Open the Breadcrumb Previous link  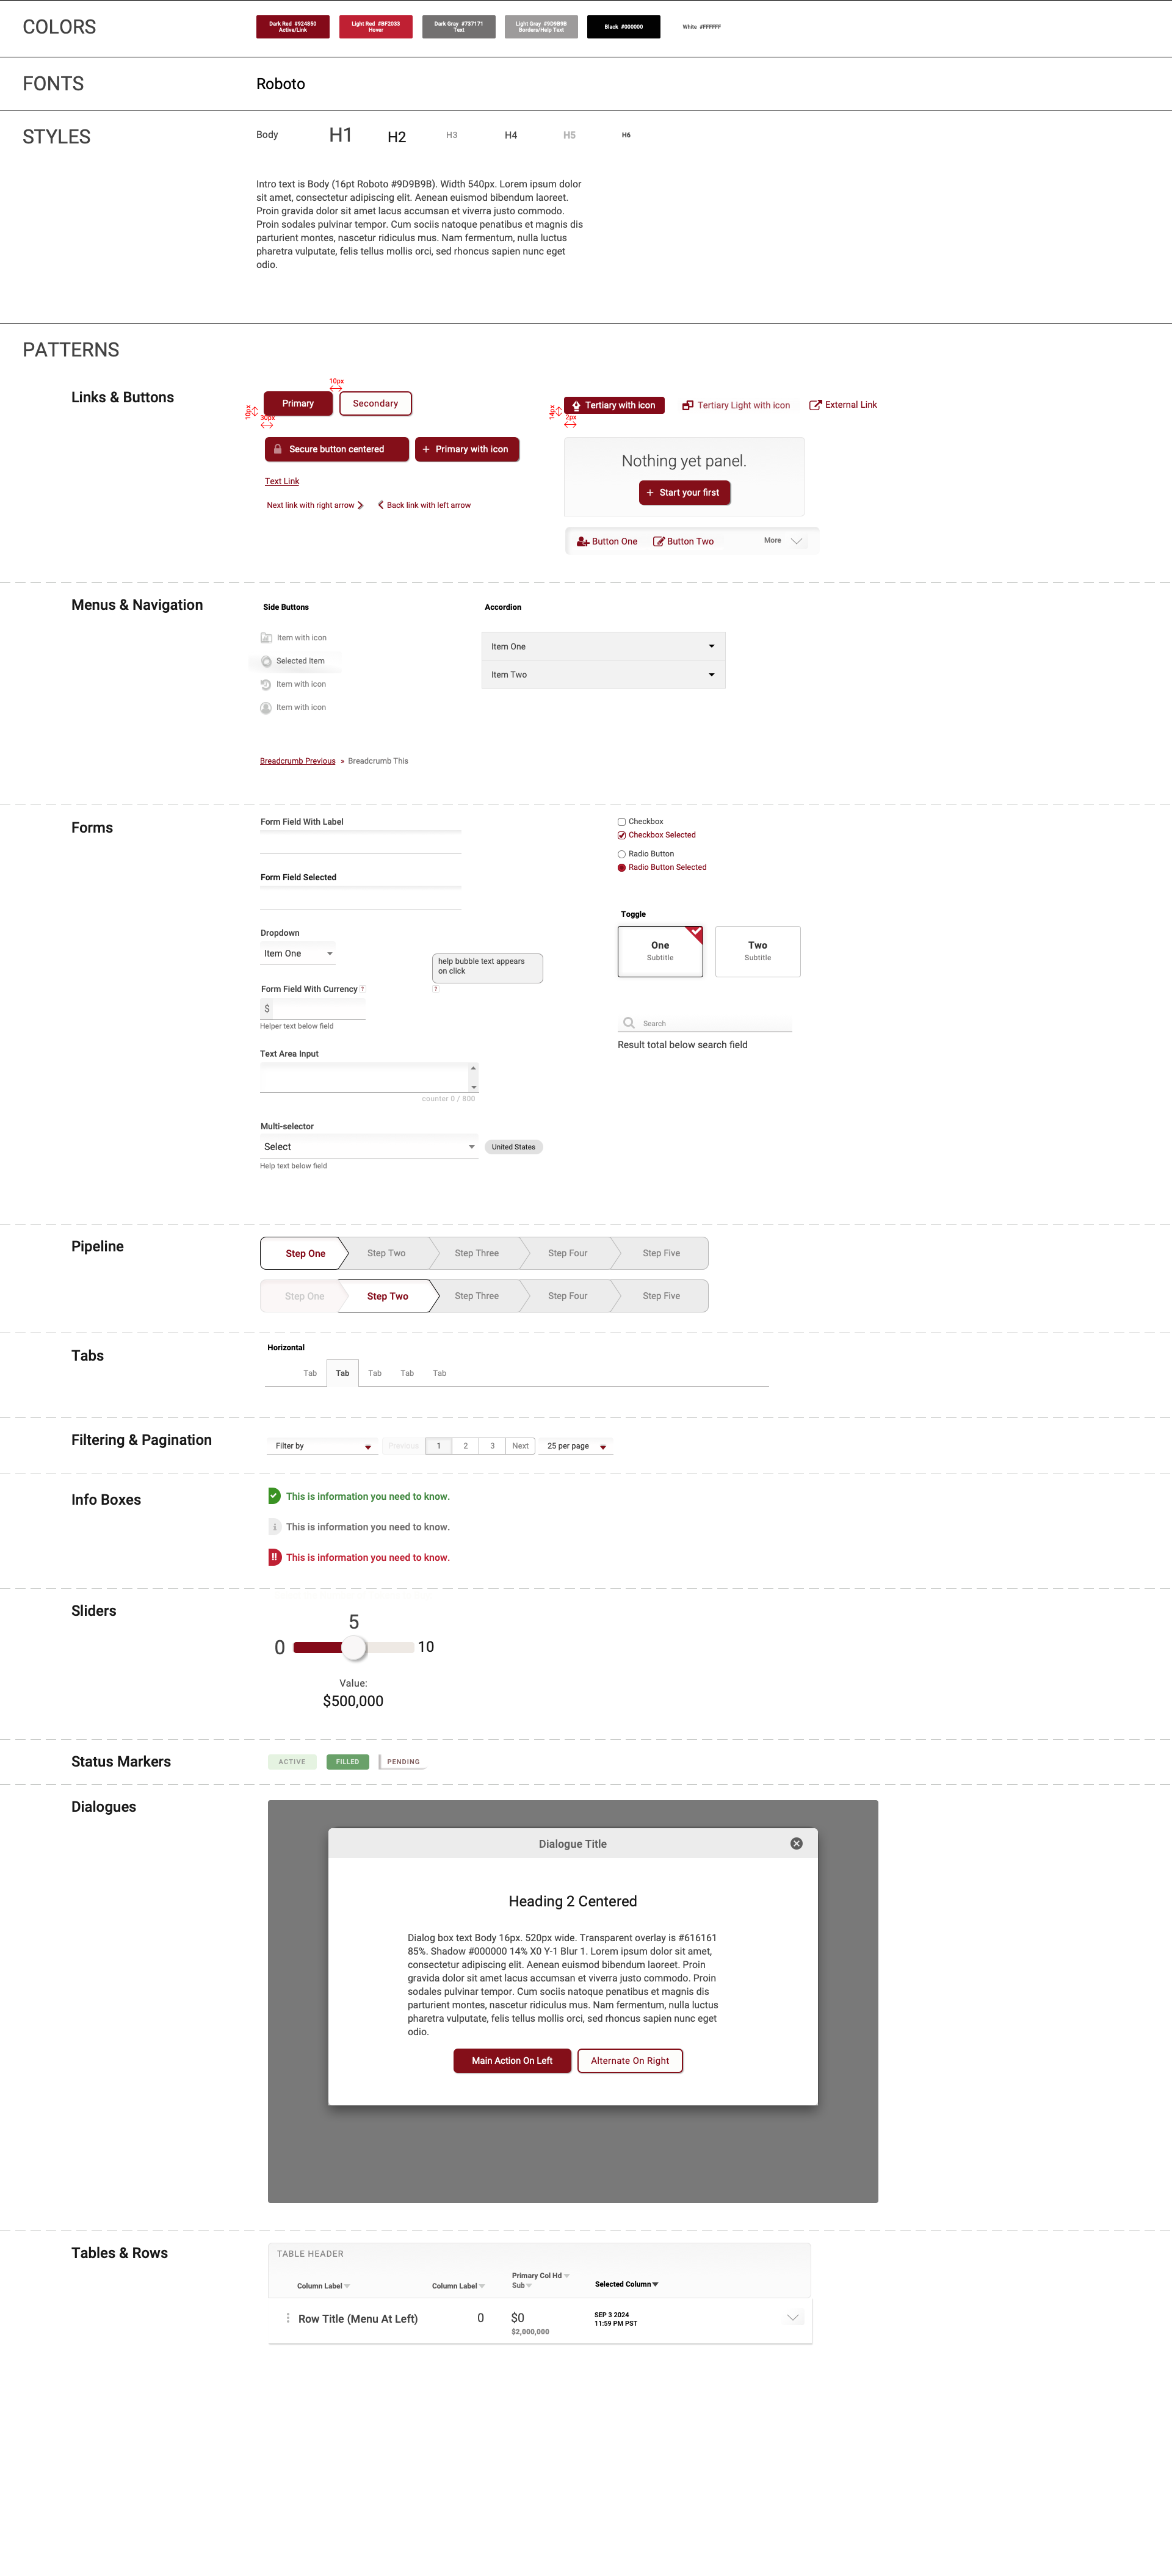tap(298, 761)
